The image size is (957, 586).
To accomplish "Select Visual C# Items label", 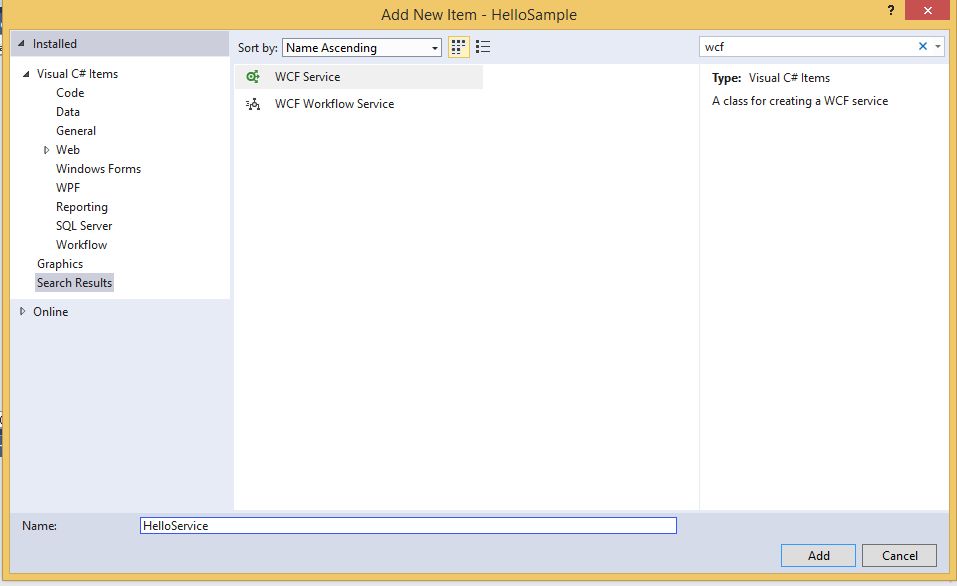I will [78, 74].
